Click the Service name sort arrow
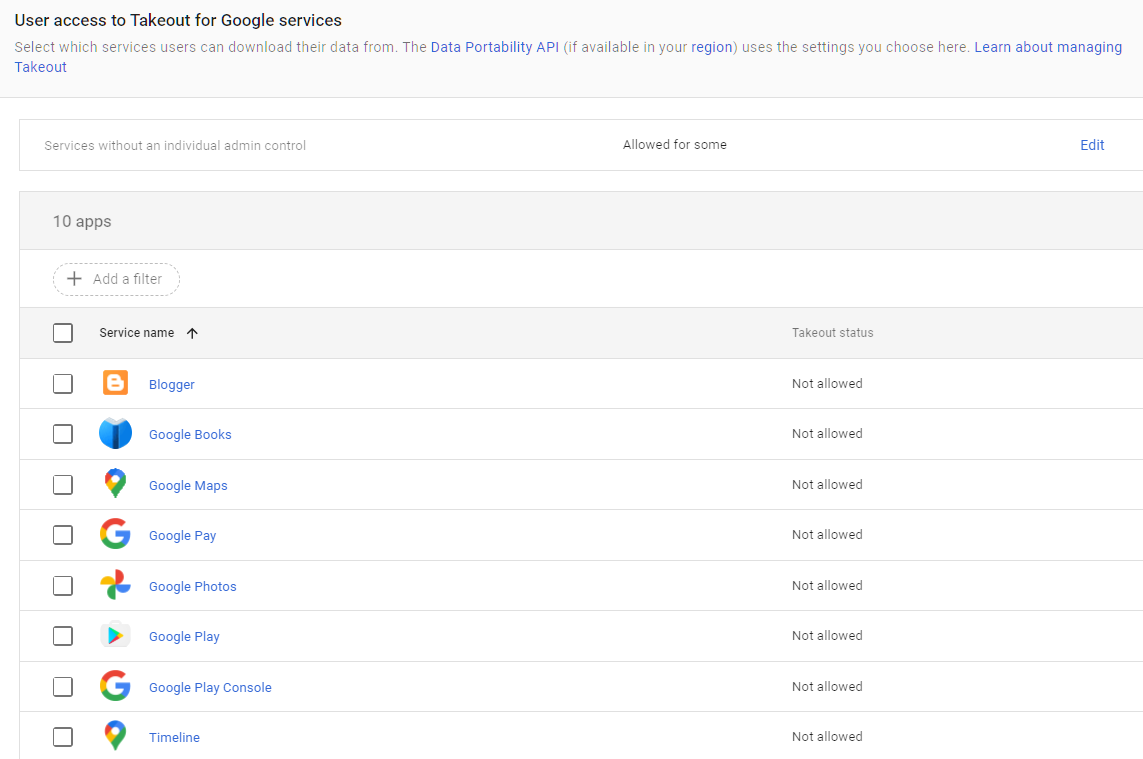1143x759 pixels. point(192,332)
